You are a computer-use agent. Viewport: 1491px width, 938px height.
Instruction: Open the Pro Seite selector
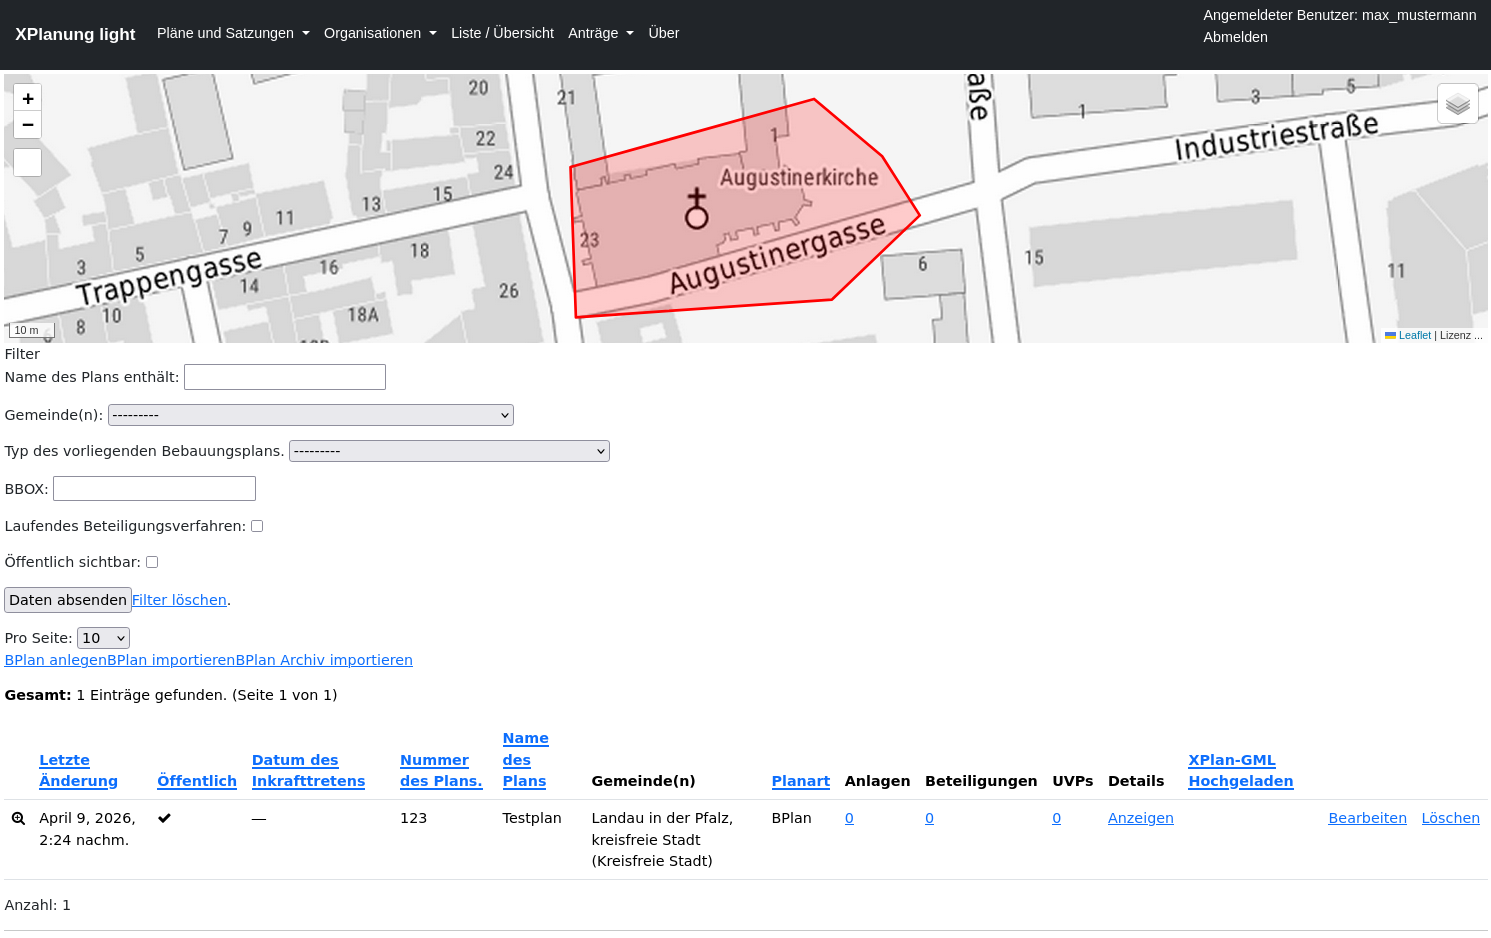click(x=103, y=638)
